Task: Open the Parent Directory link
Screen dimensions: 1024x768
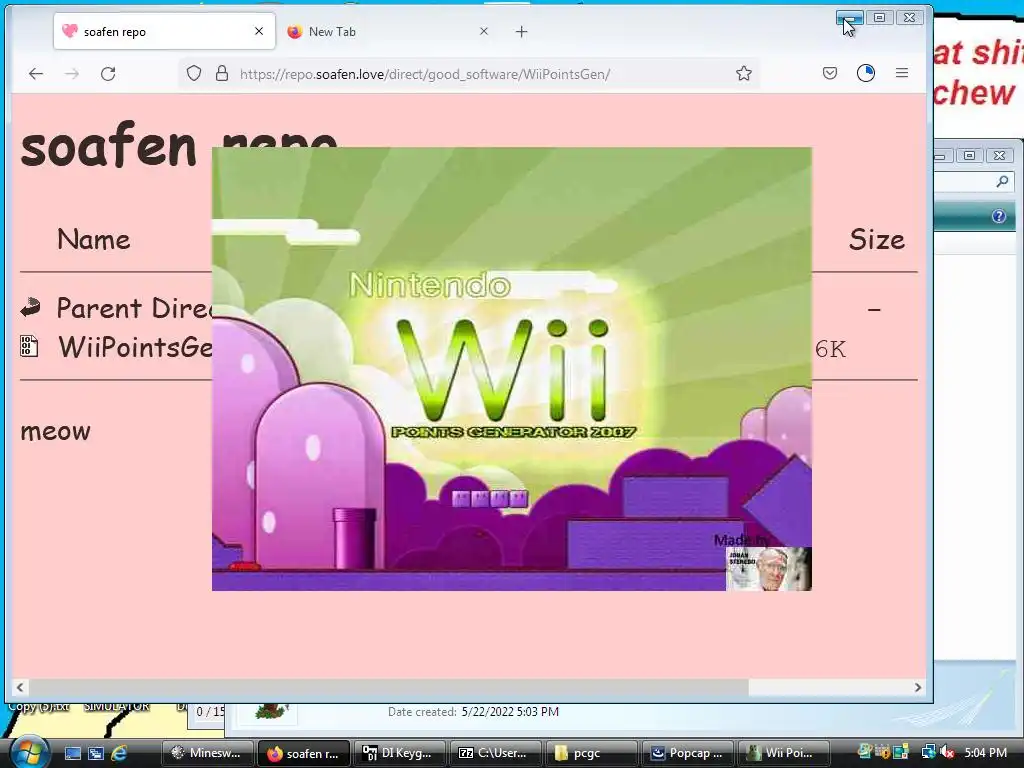Action: point(135,308)
